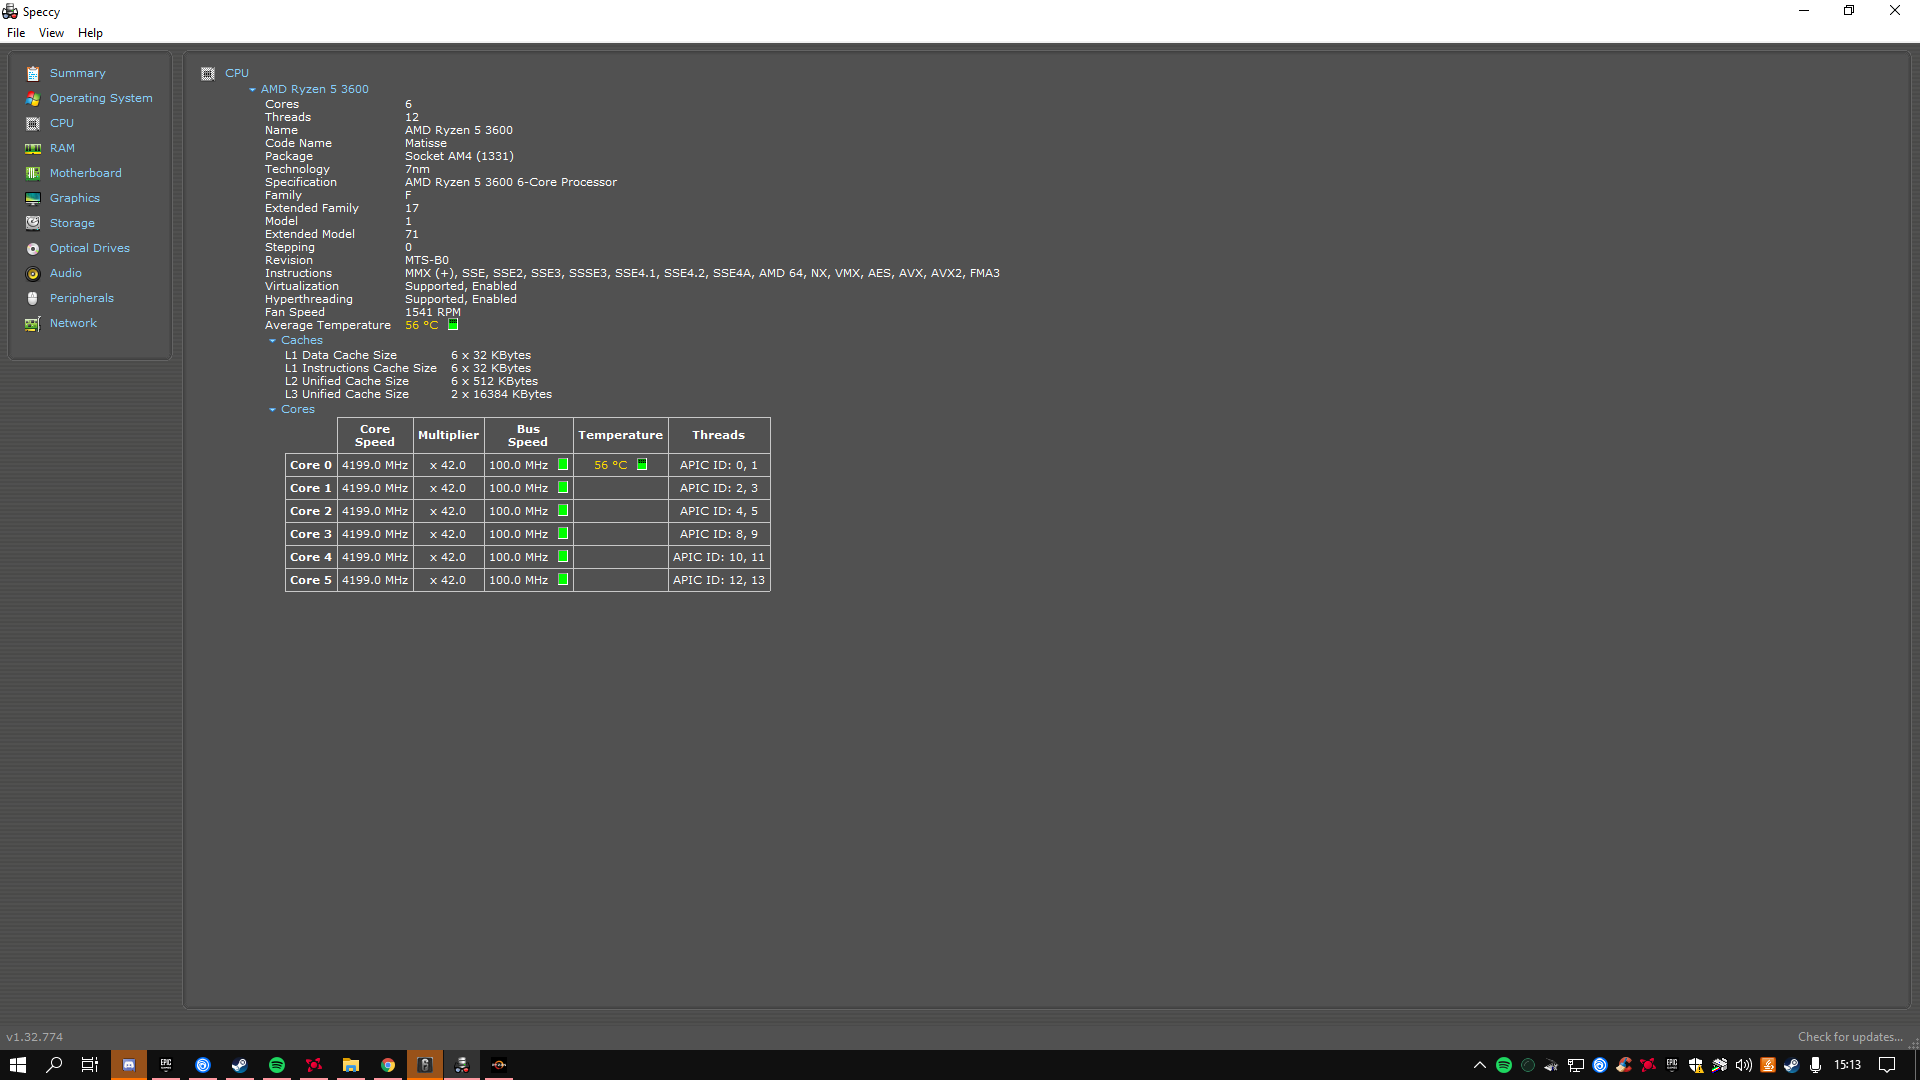Click the Storage drive icon
Image resolution: width=1920 pixels, height=1080 pixels.
[33, 223]
